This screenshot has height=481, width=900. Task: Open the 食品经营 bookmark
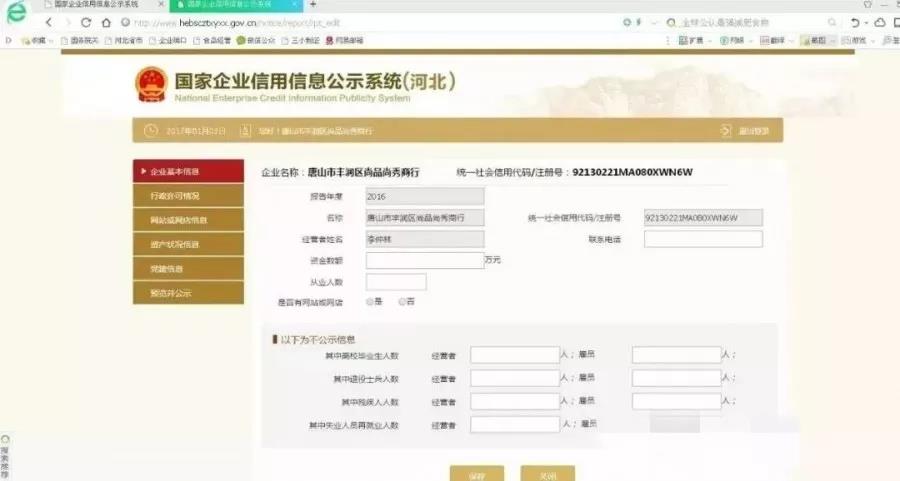212,41
